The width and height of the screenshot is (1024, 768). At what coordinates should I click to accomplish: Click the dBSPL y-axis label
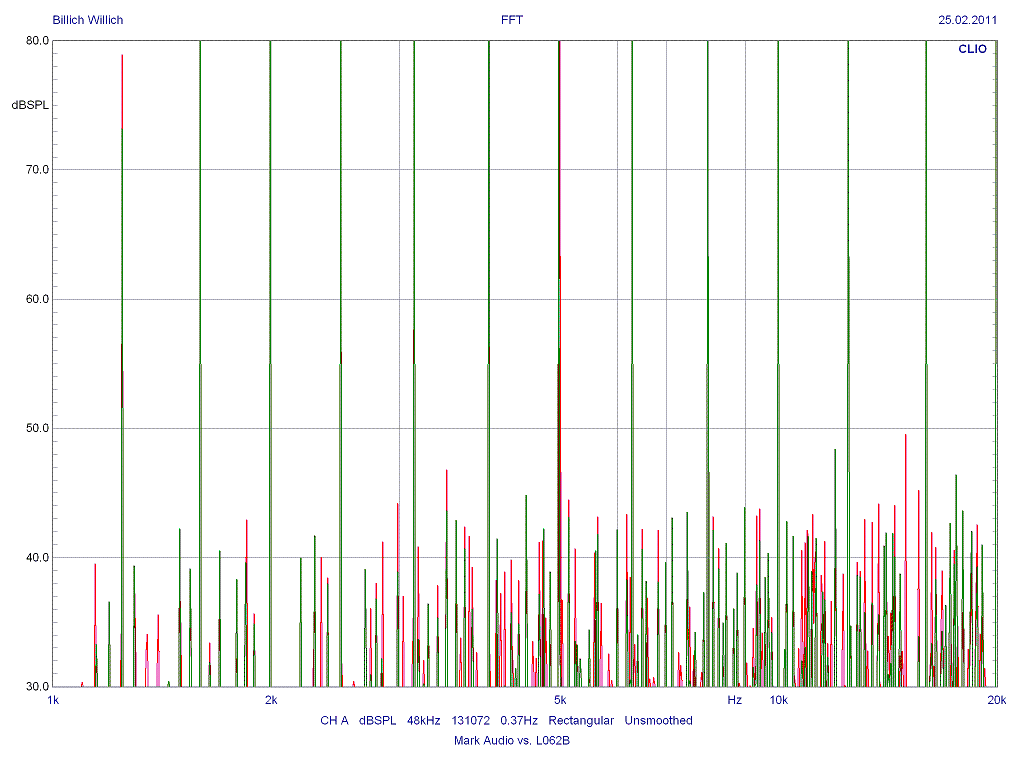[x=30, y=105]
